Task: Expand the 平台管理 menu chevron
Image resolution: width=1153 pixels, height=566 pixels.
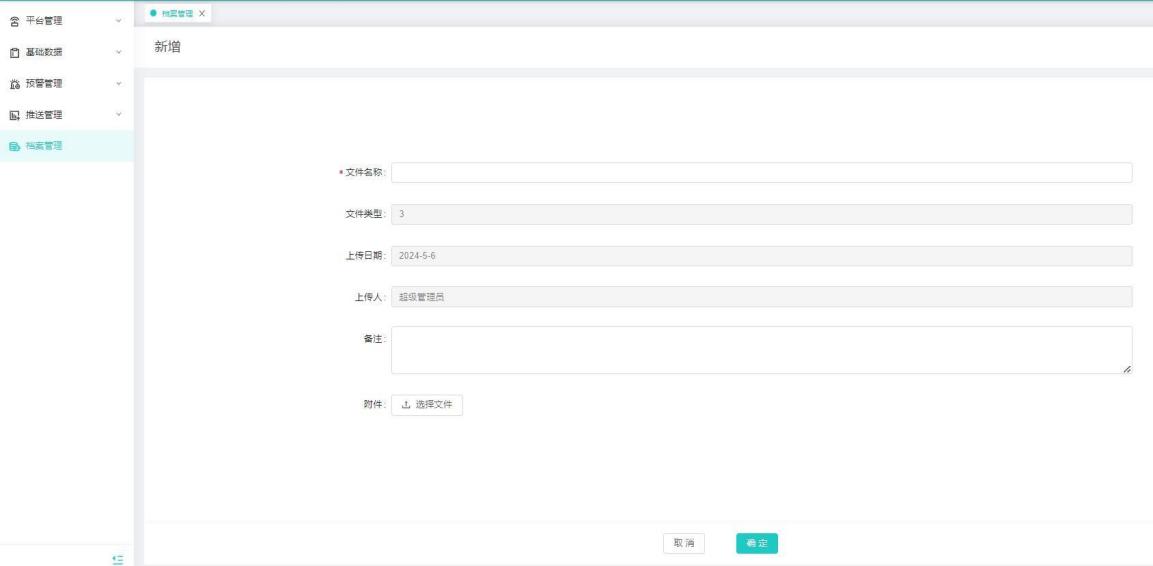Action: [x=119, y=20]
